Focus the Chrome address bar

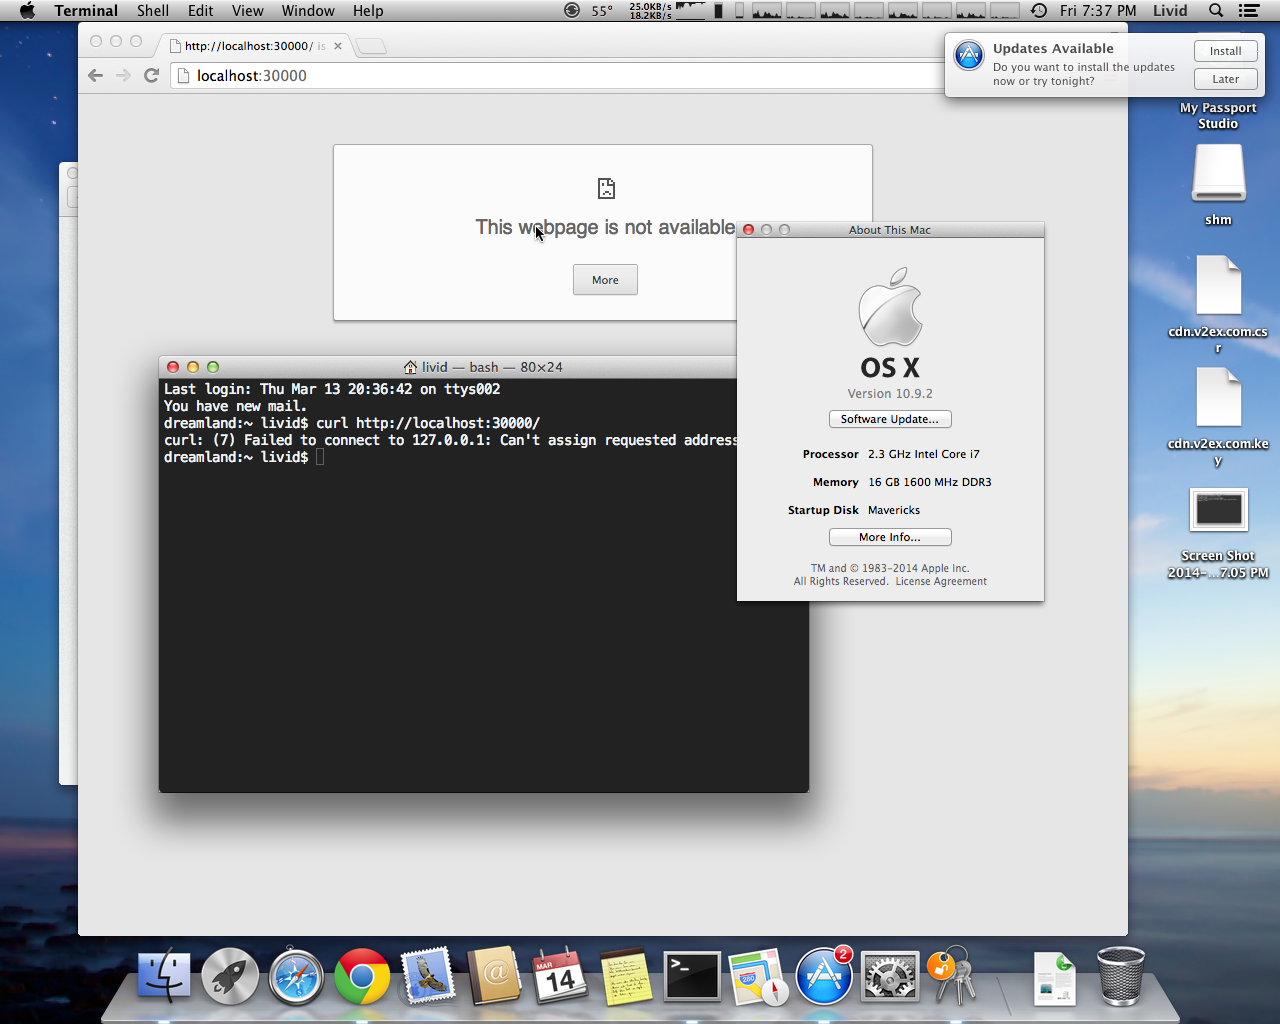click(560, 75)
